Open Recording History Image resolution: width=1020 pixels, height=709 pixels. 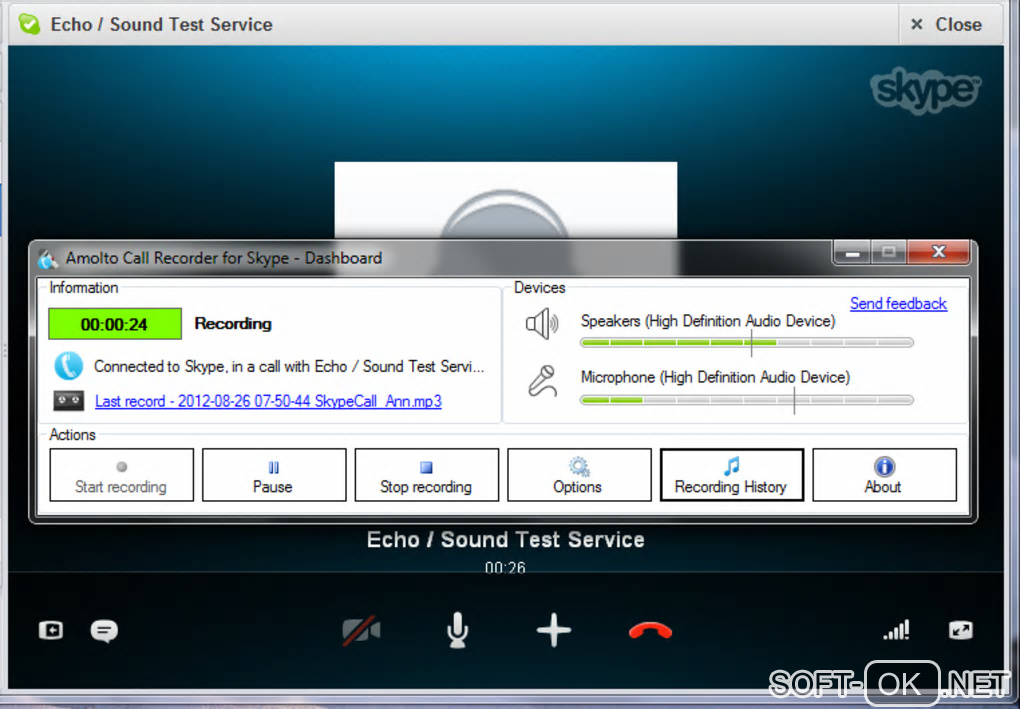point(732,475)
